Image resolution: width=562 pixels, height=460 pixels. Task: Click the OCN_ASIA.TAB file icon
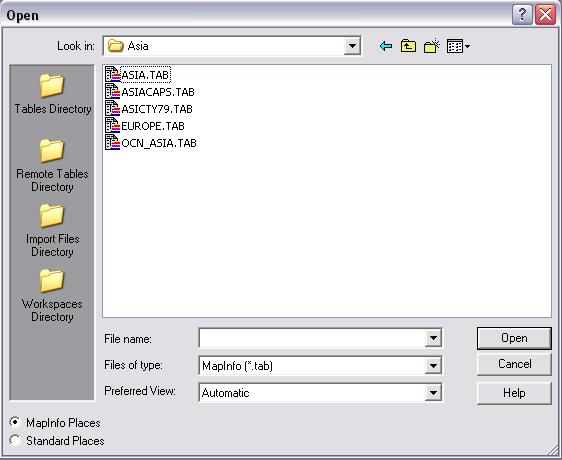[112, 142]
